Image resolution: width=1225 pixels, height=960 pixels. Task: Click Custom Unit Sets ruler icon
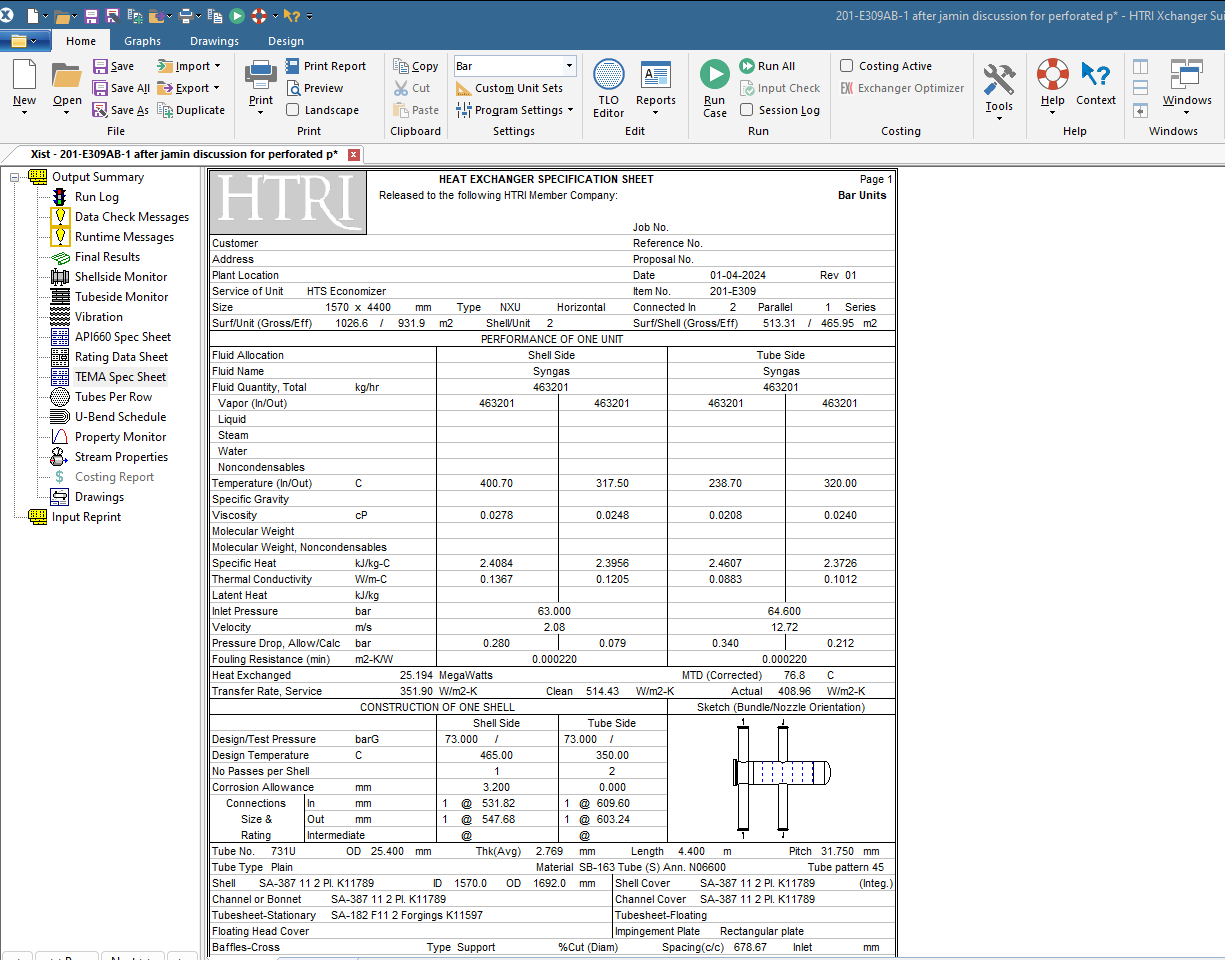(463, 88)
